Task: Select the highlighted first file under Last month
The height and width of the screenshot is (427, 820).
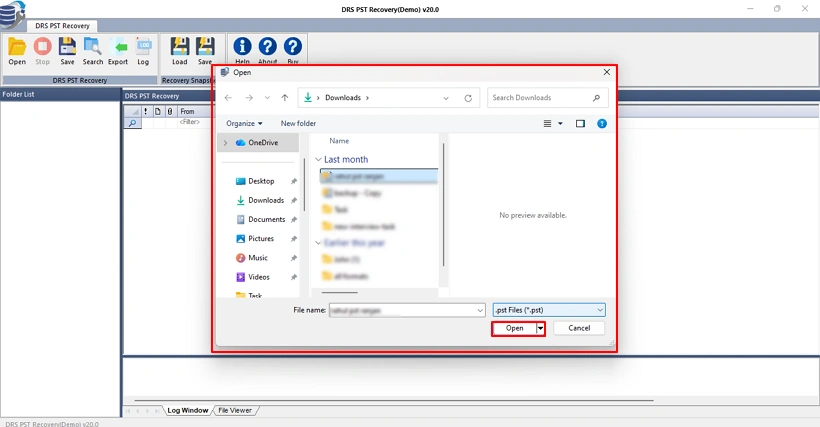Action: point(379,176)
